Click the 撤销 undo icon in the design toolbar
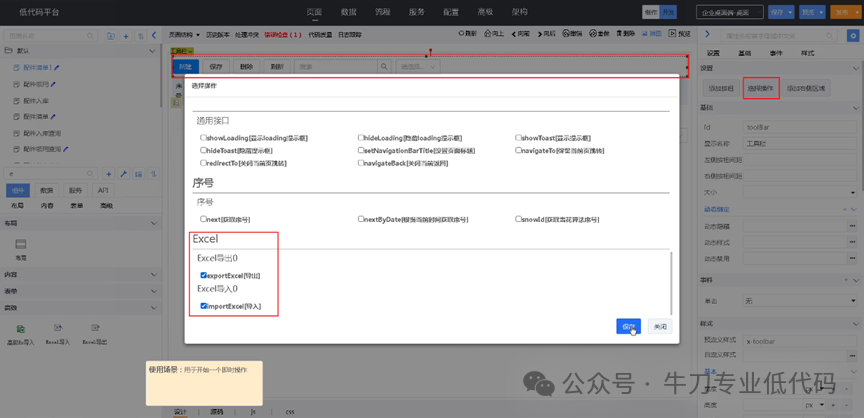 pyautogui.click(x=565, y=34)
